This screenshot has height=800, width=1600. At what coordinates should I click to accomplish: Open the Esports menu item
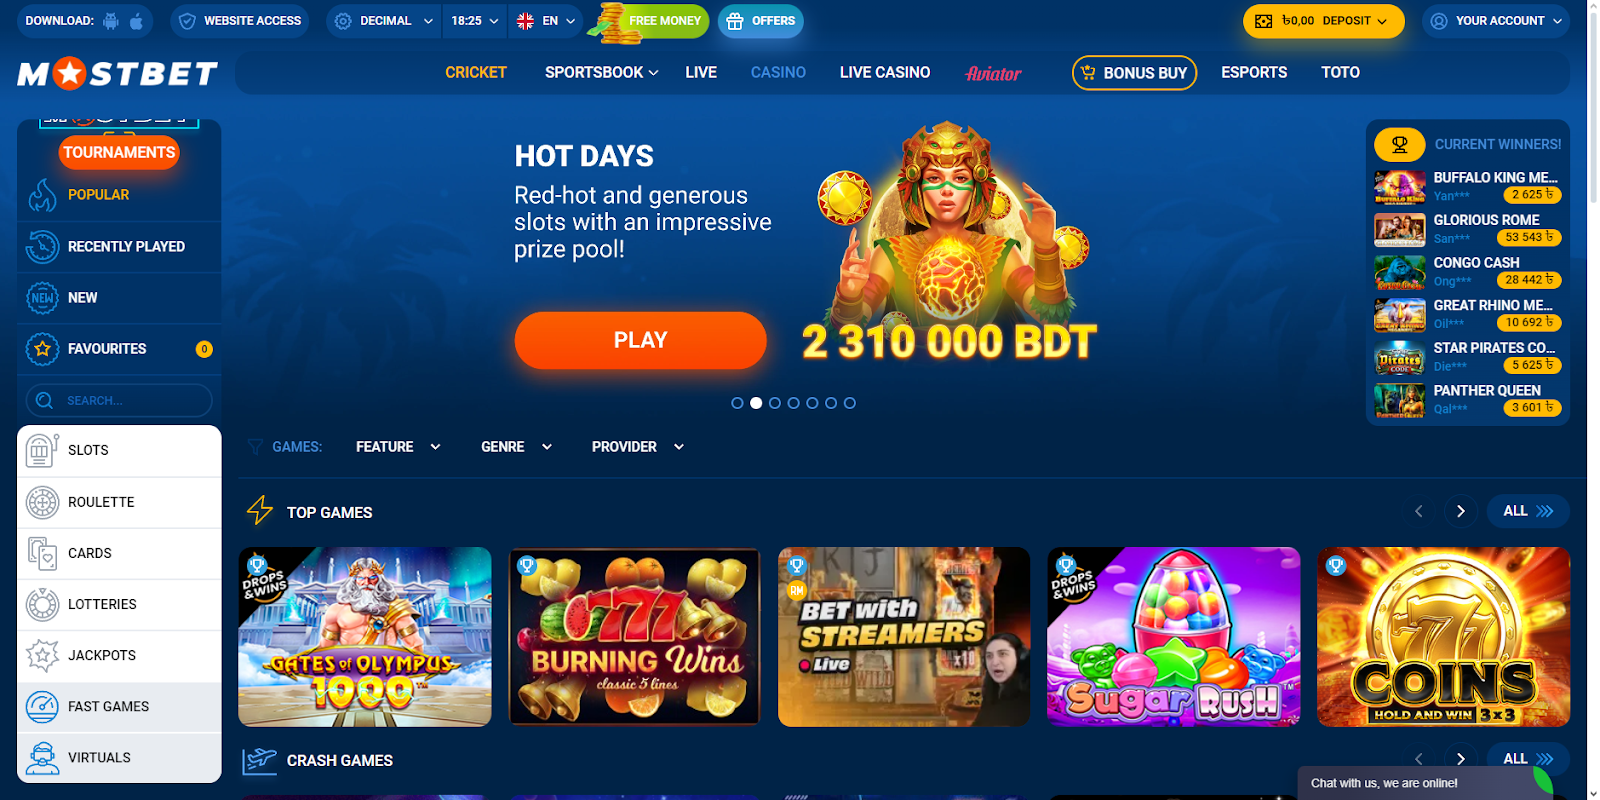pos(1254,72)
